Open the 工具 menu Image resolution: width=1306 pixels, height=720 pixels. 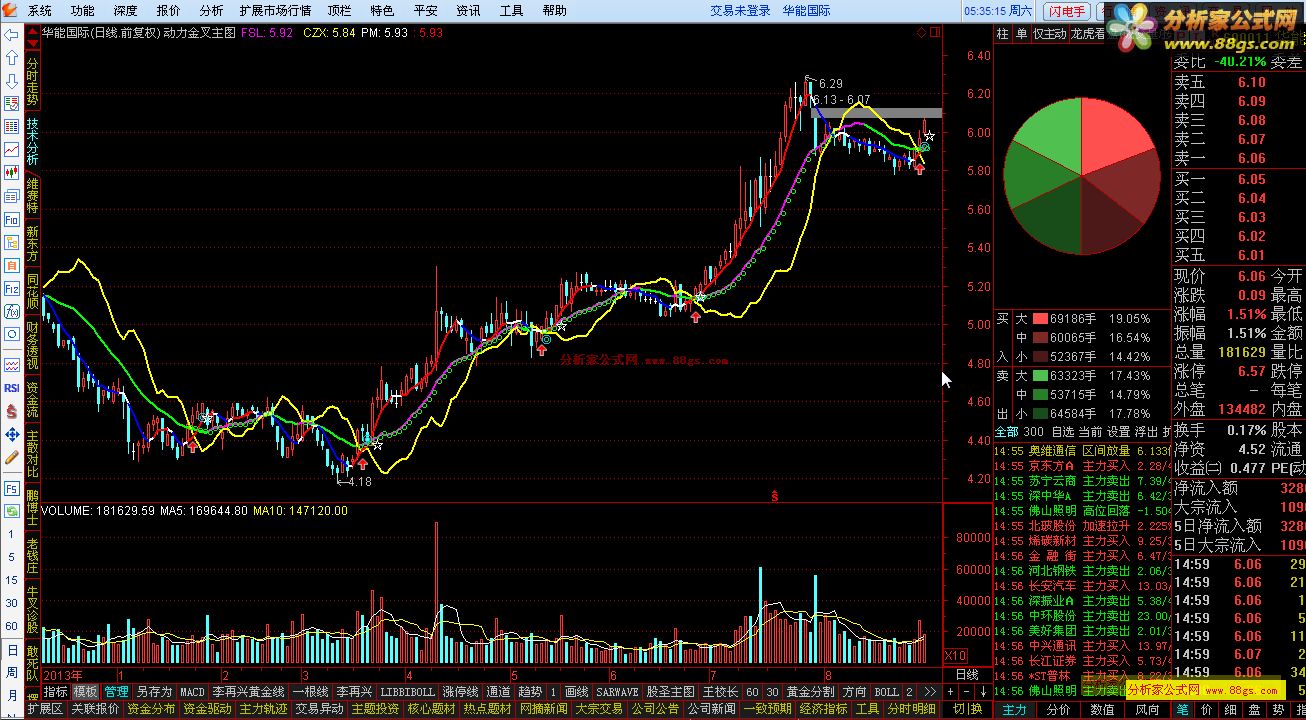pos(511,10)
